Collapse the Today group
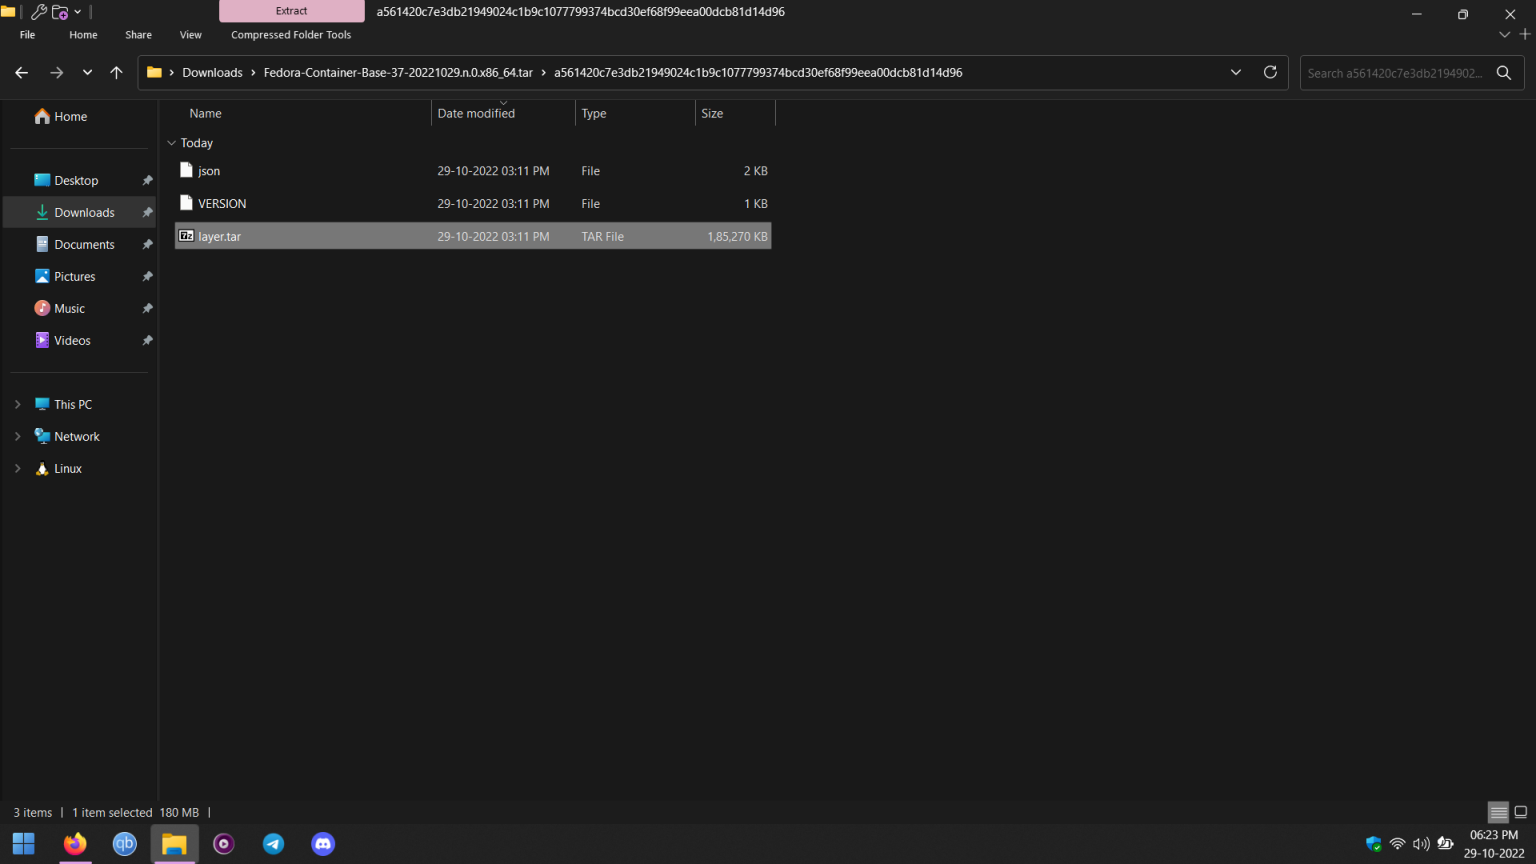 point(172,143)
